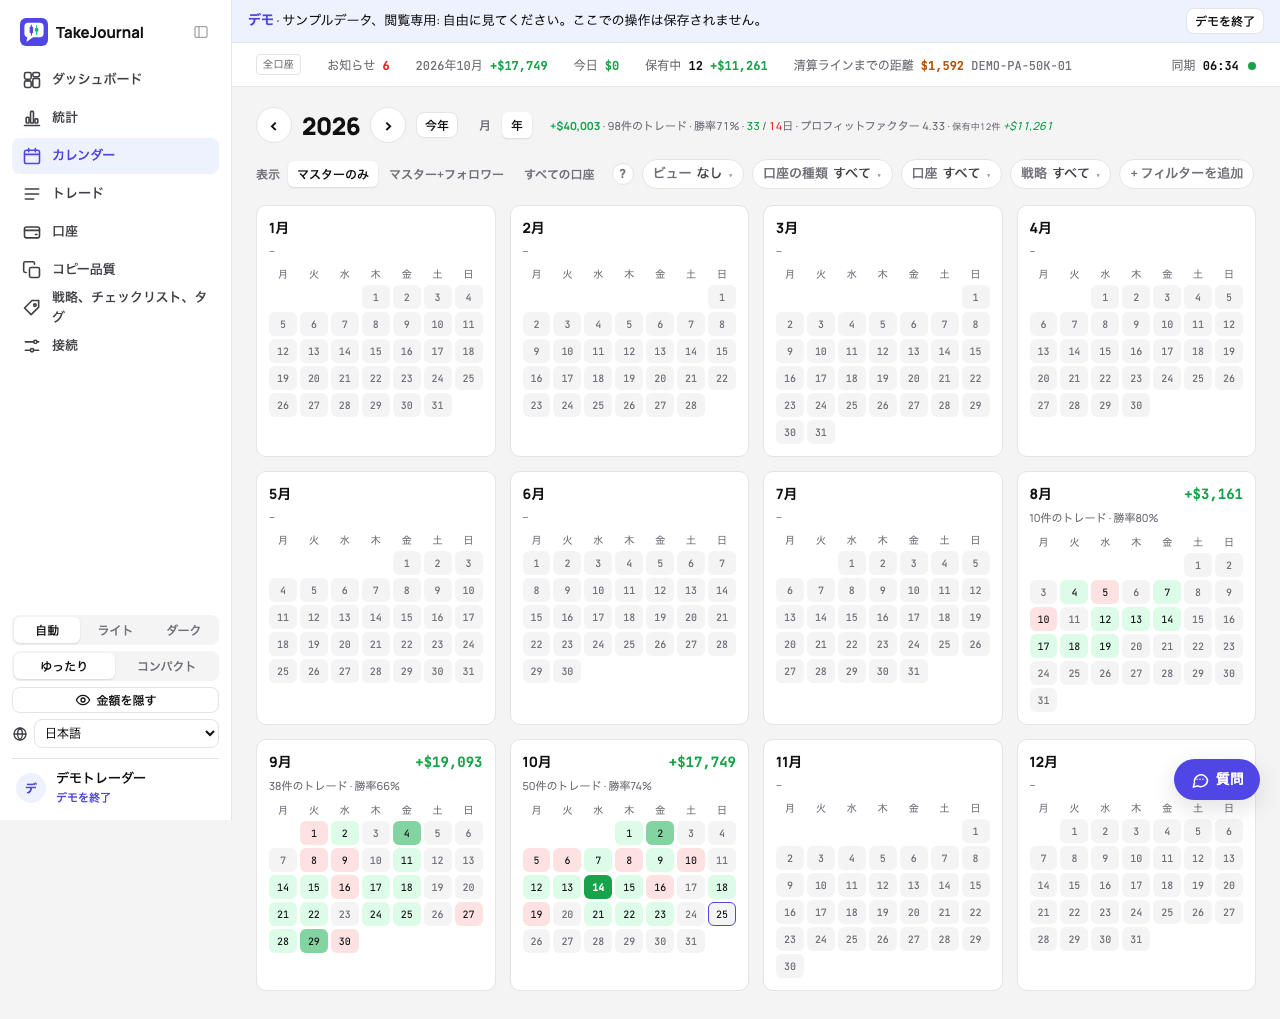
Task: Click outlined October 25 day cell
Action: tap(722, 914)
